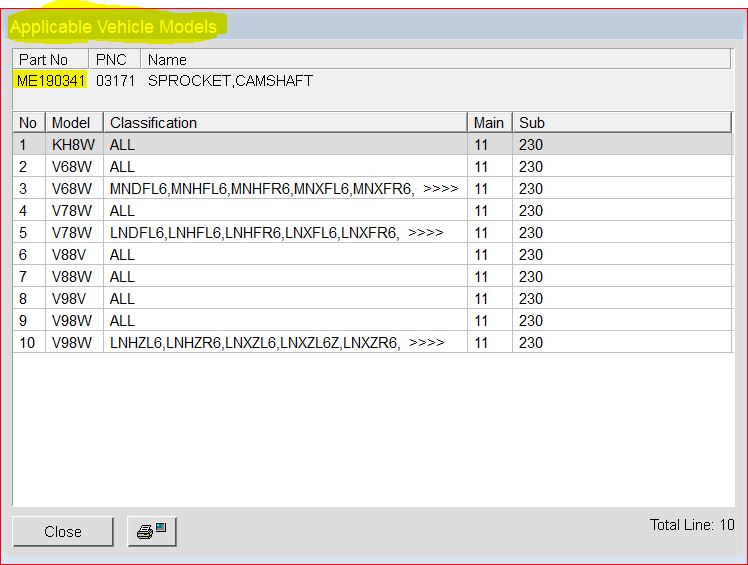Image resolution: width=748 pixels, height=565 pixels.
Task: Click the print icon button
Action: [153, 532]
